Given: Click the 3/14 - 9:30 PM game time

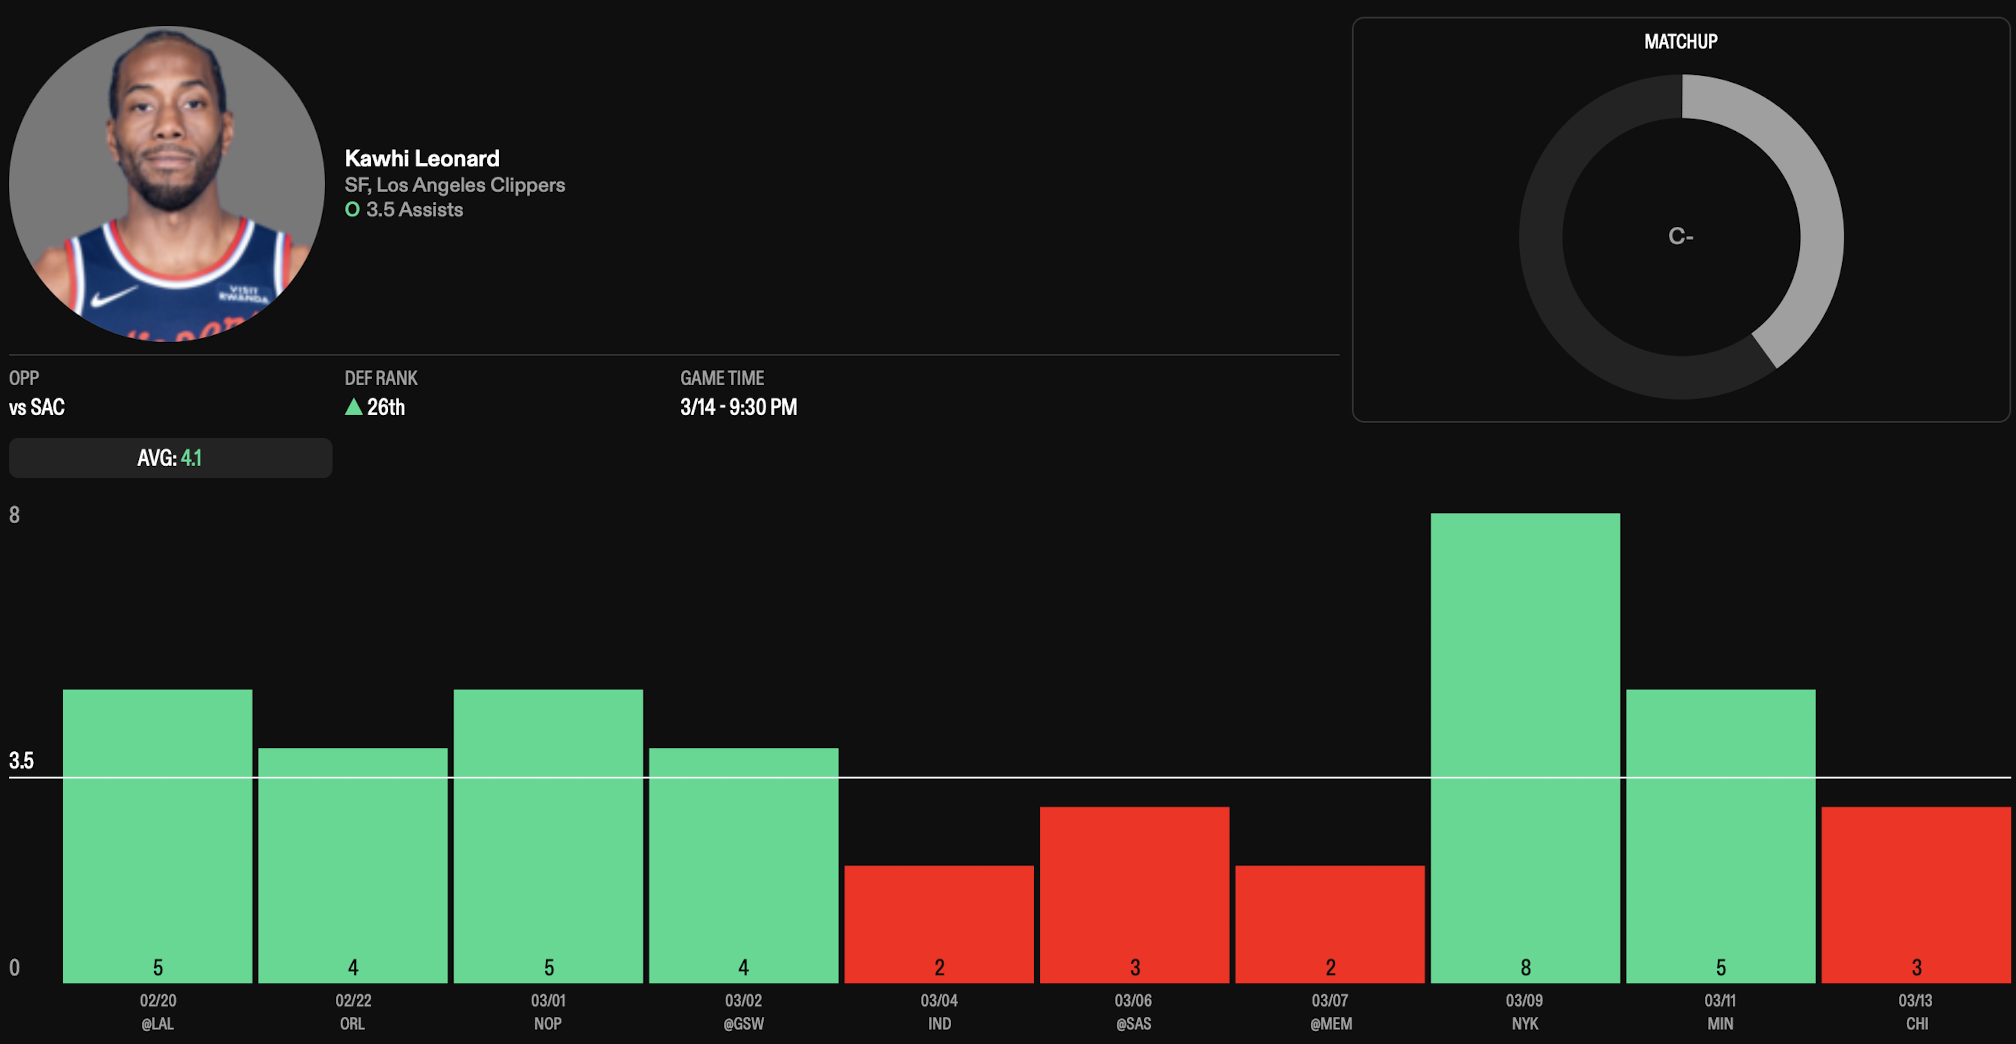Looking at the screenshot, I should point(738,407).
